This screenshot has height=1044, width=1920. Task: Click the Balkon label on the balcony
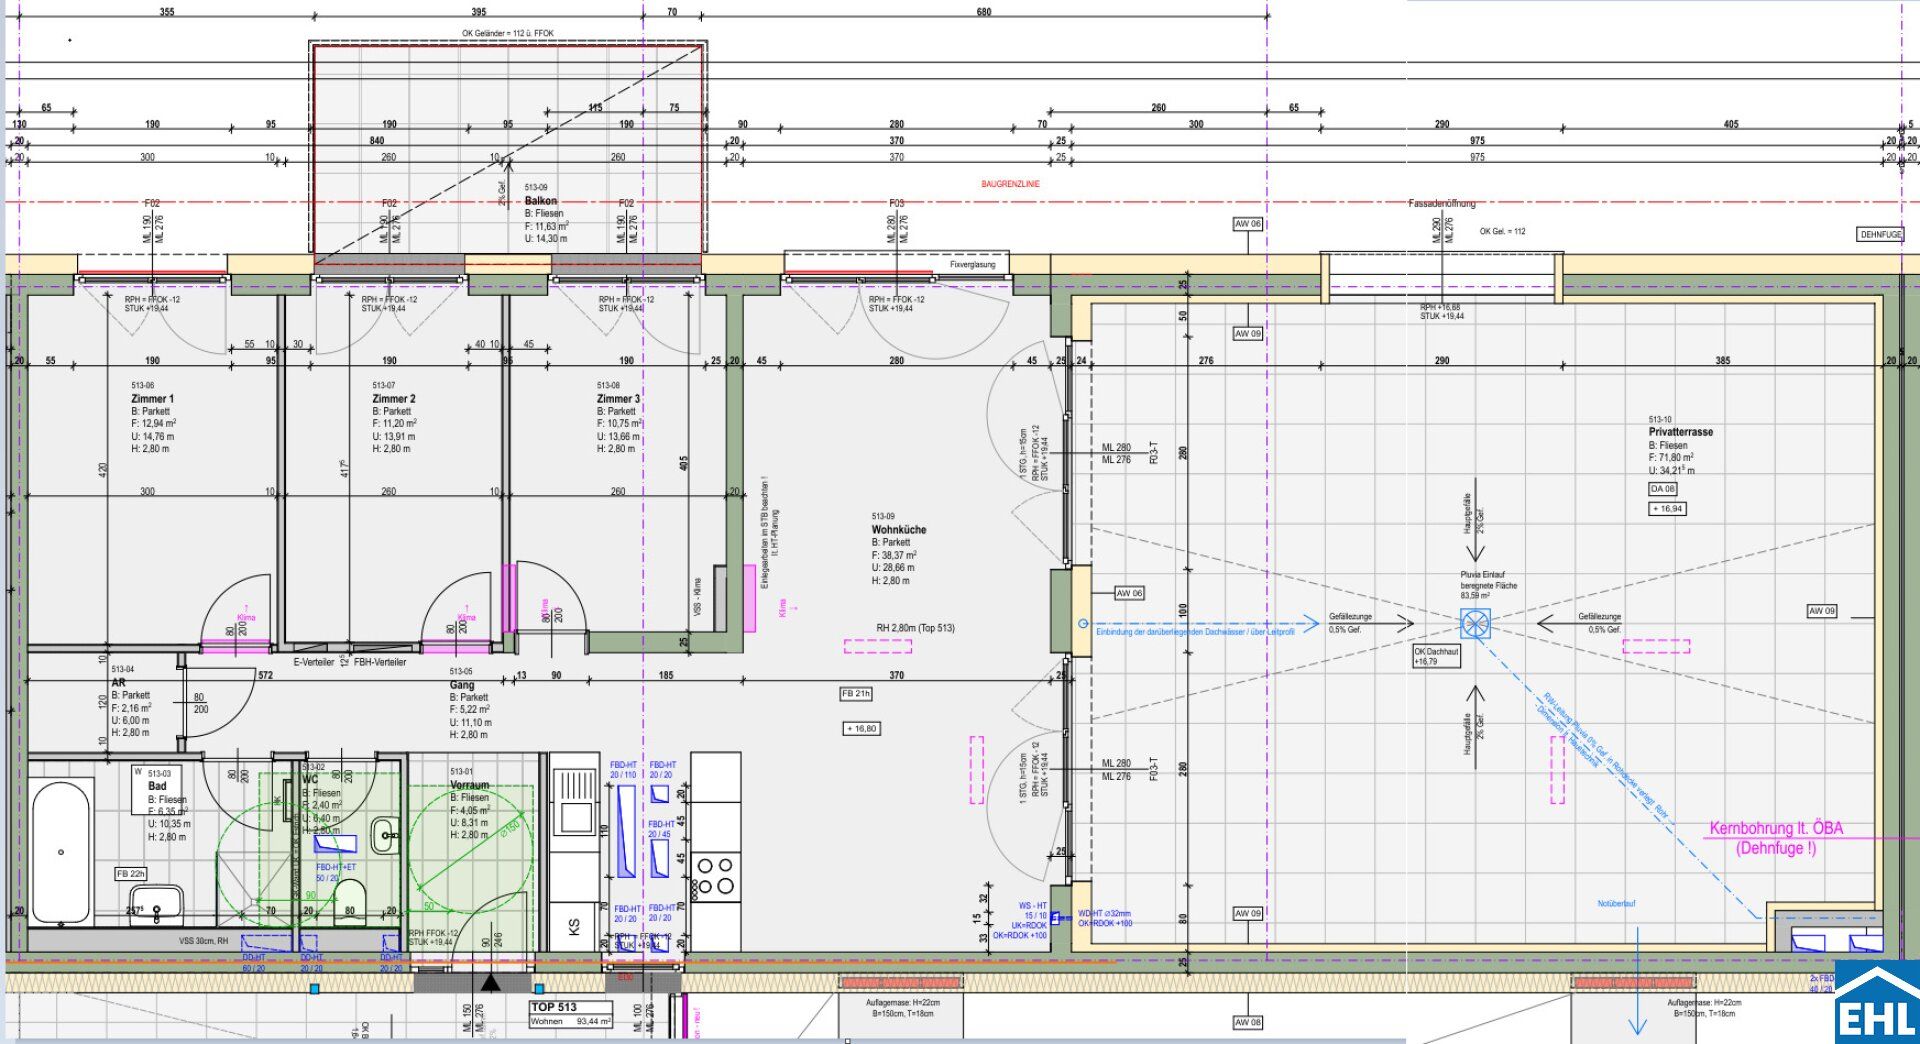click(541, 201)
